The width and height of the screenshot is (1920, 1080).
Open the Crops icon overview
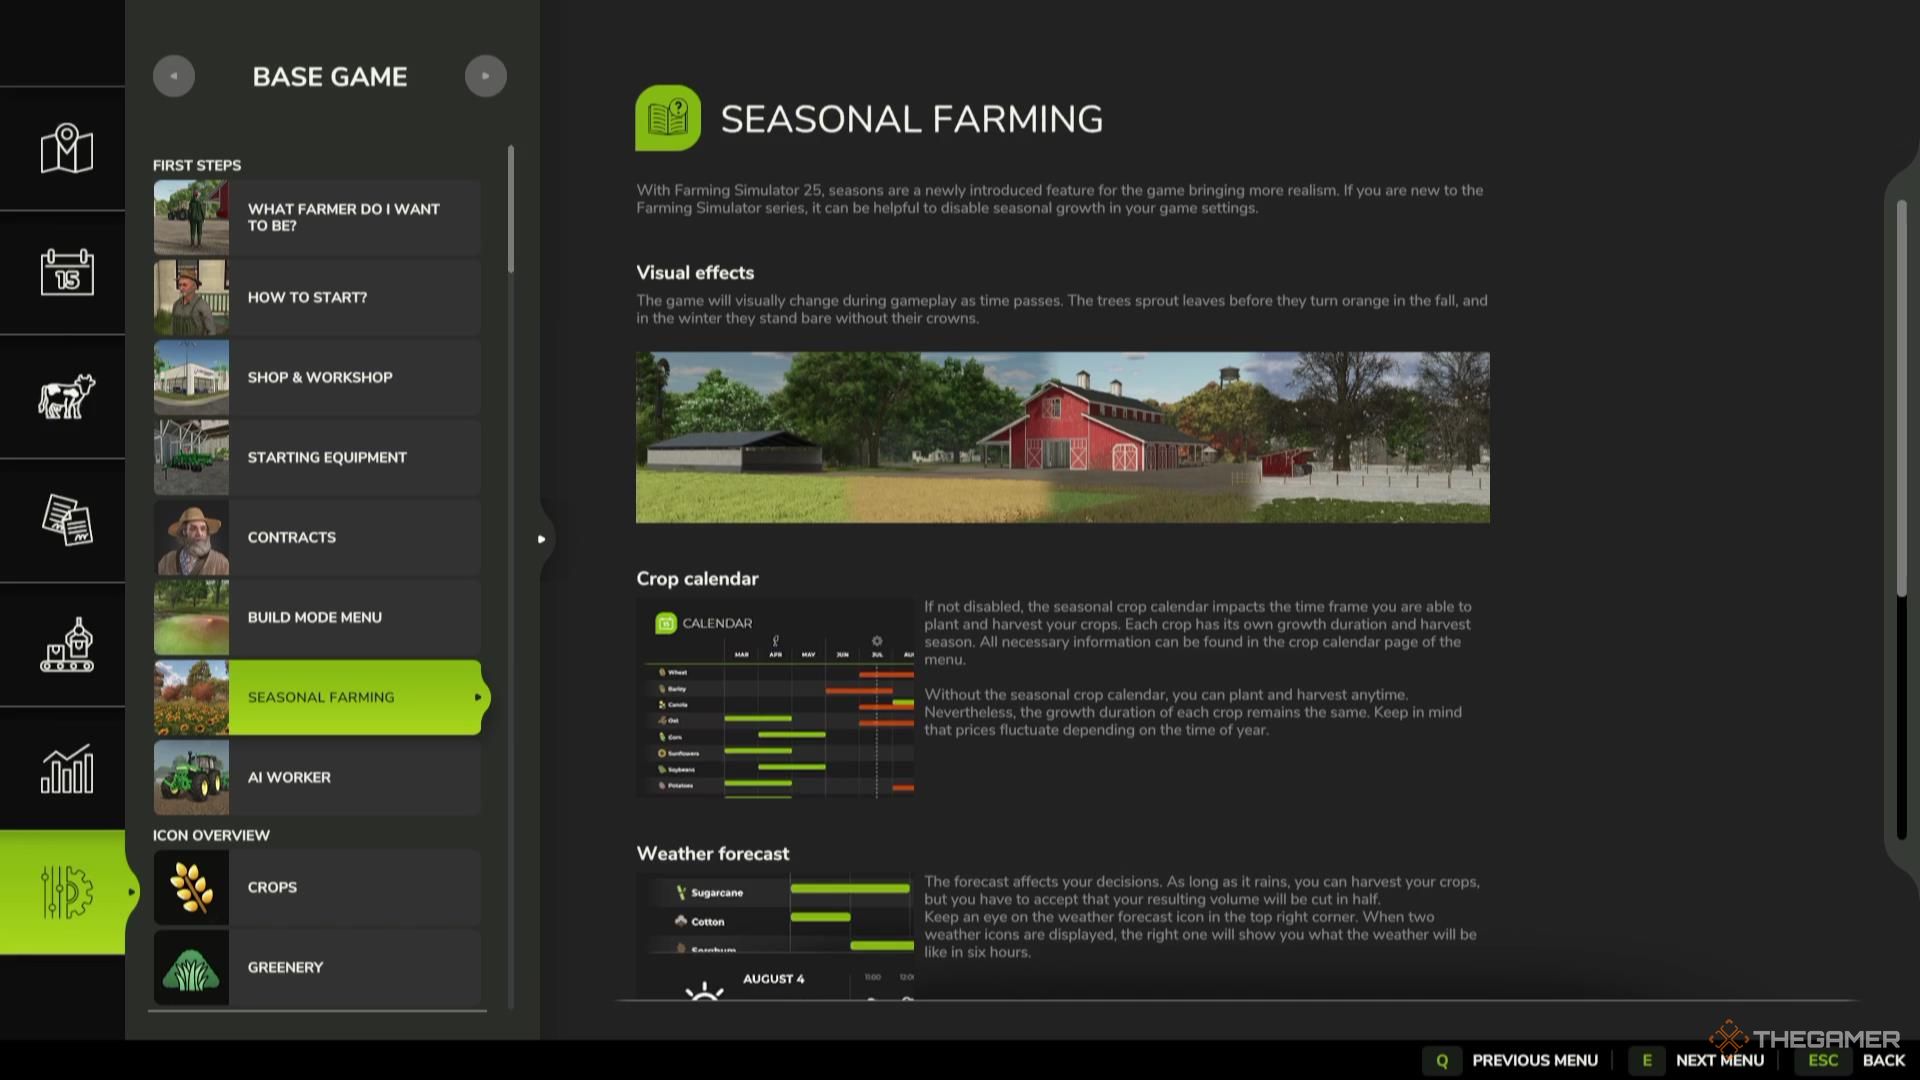pyautogui.click(x=317, y=888)
